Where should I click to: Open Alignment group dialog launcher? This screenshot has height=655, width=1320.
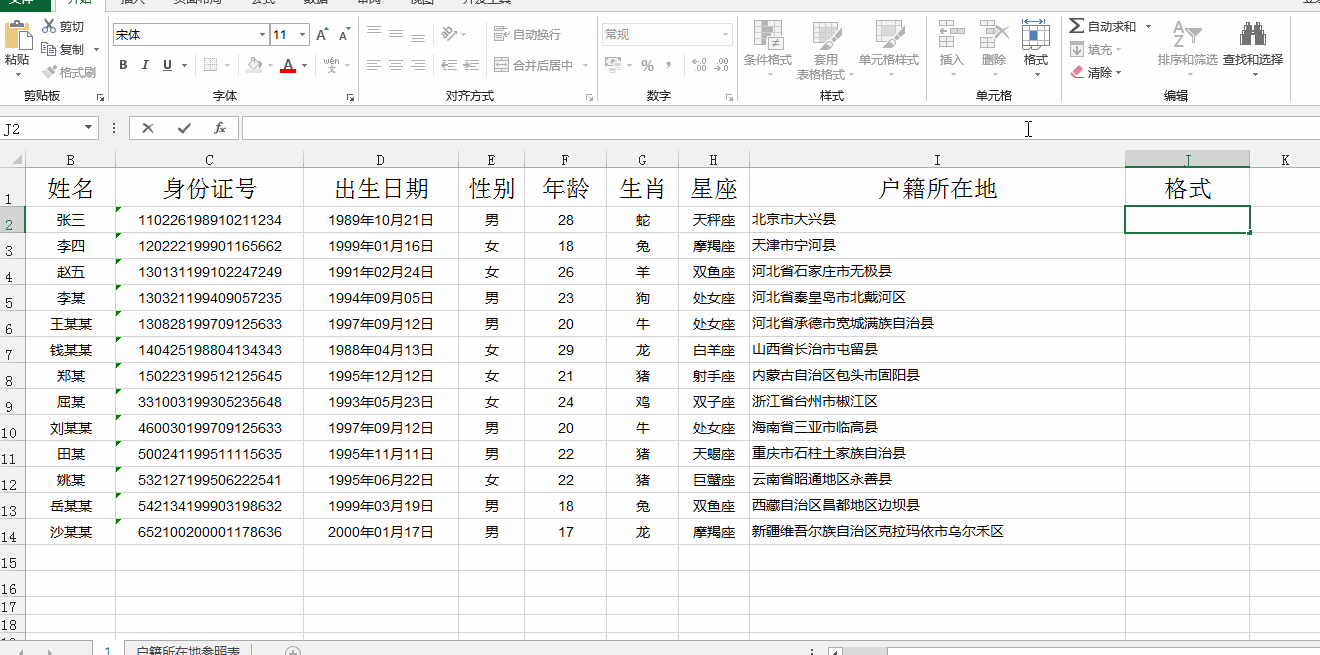tap(589, 98)
